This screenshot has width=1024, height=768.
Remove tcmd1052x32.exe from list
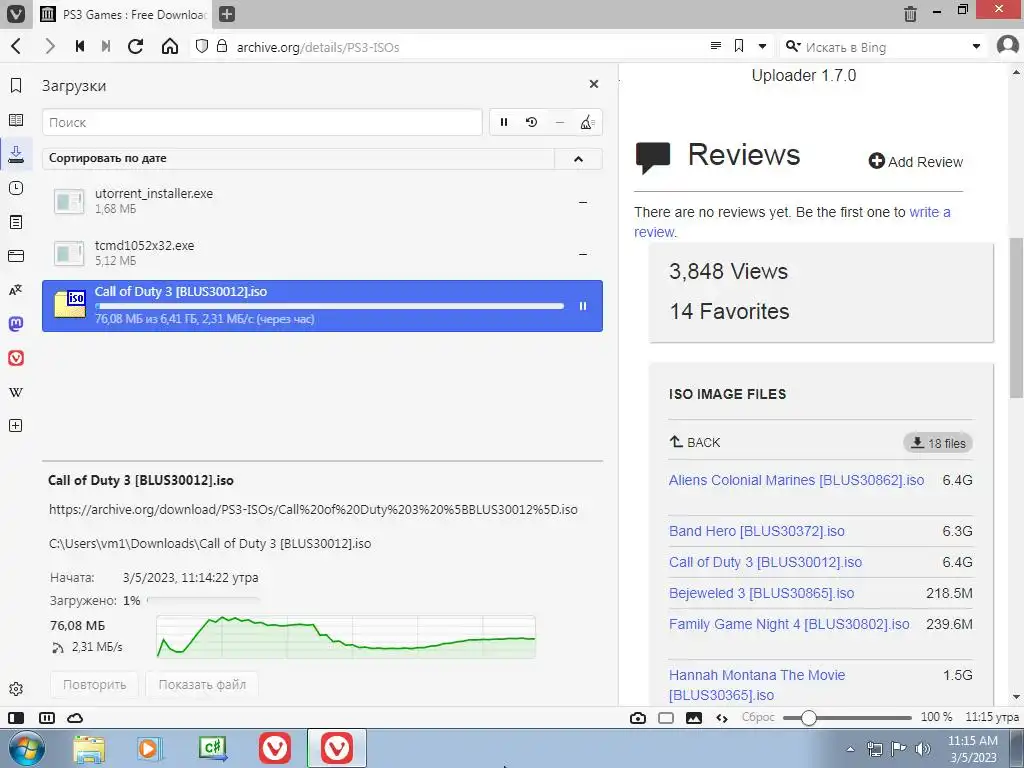coord(583,254)
